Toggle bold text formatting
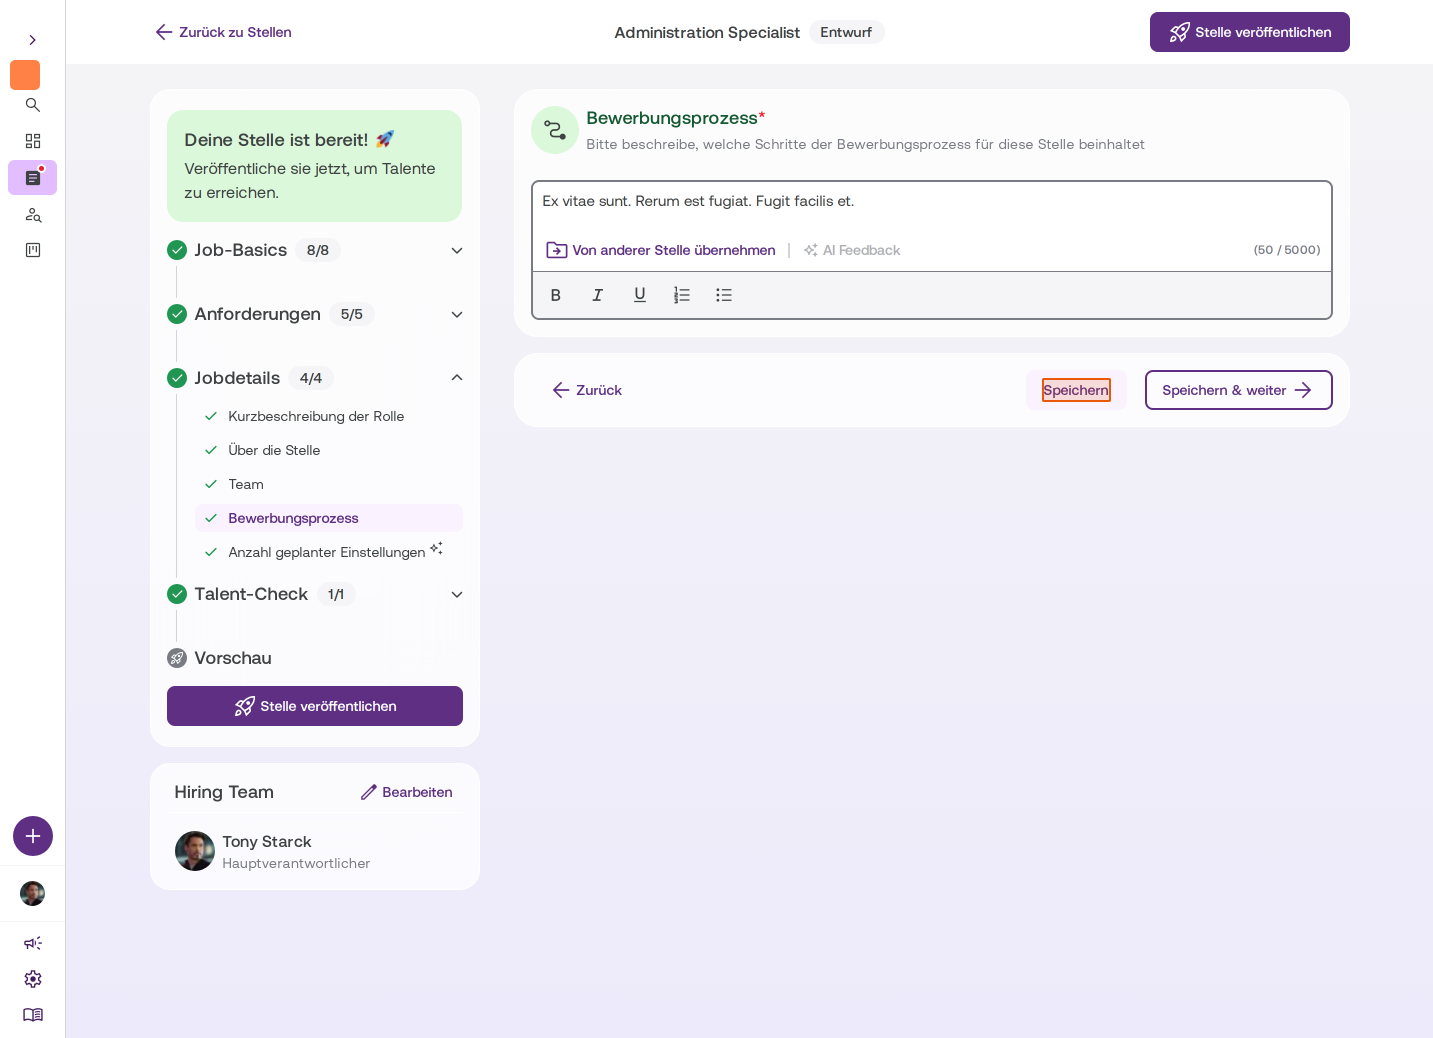The image size is (1433, 1038). [556, 295]
